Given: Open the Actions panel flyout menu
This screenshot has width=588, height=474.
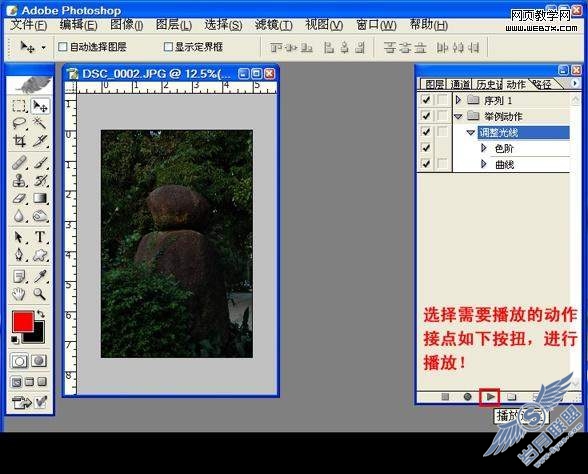Looking at the screenshot, I should pos(575,83).
